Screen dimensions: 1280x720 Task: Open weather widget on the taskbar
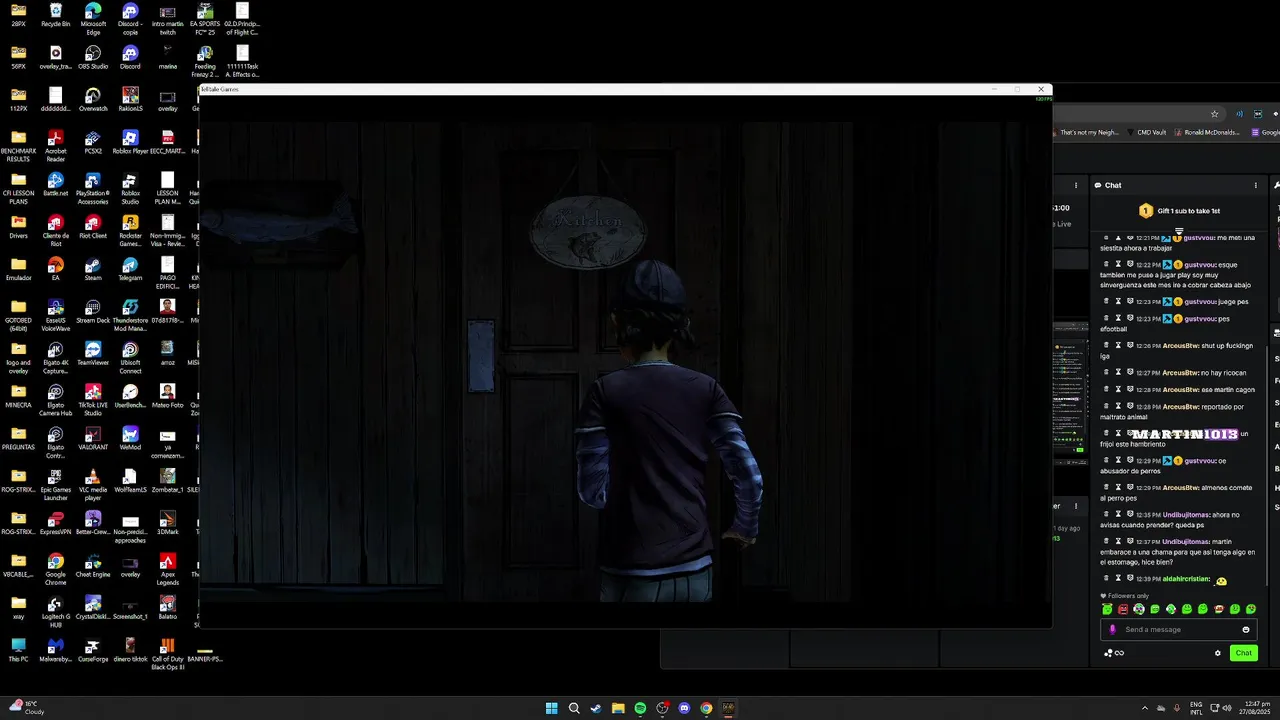(x=24, y=708)
